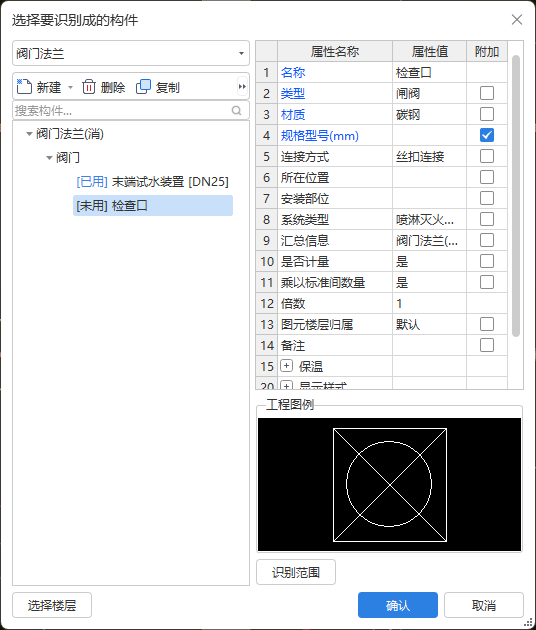Click the 识别范围 button
Image resolution: width=536 pixels, height=630 pixels.
(296, 572)
